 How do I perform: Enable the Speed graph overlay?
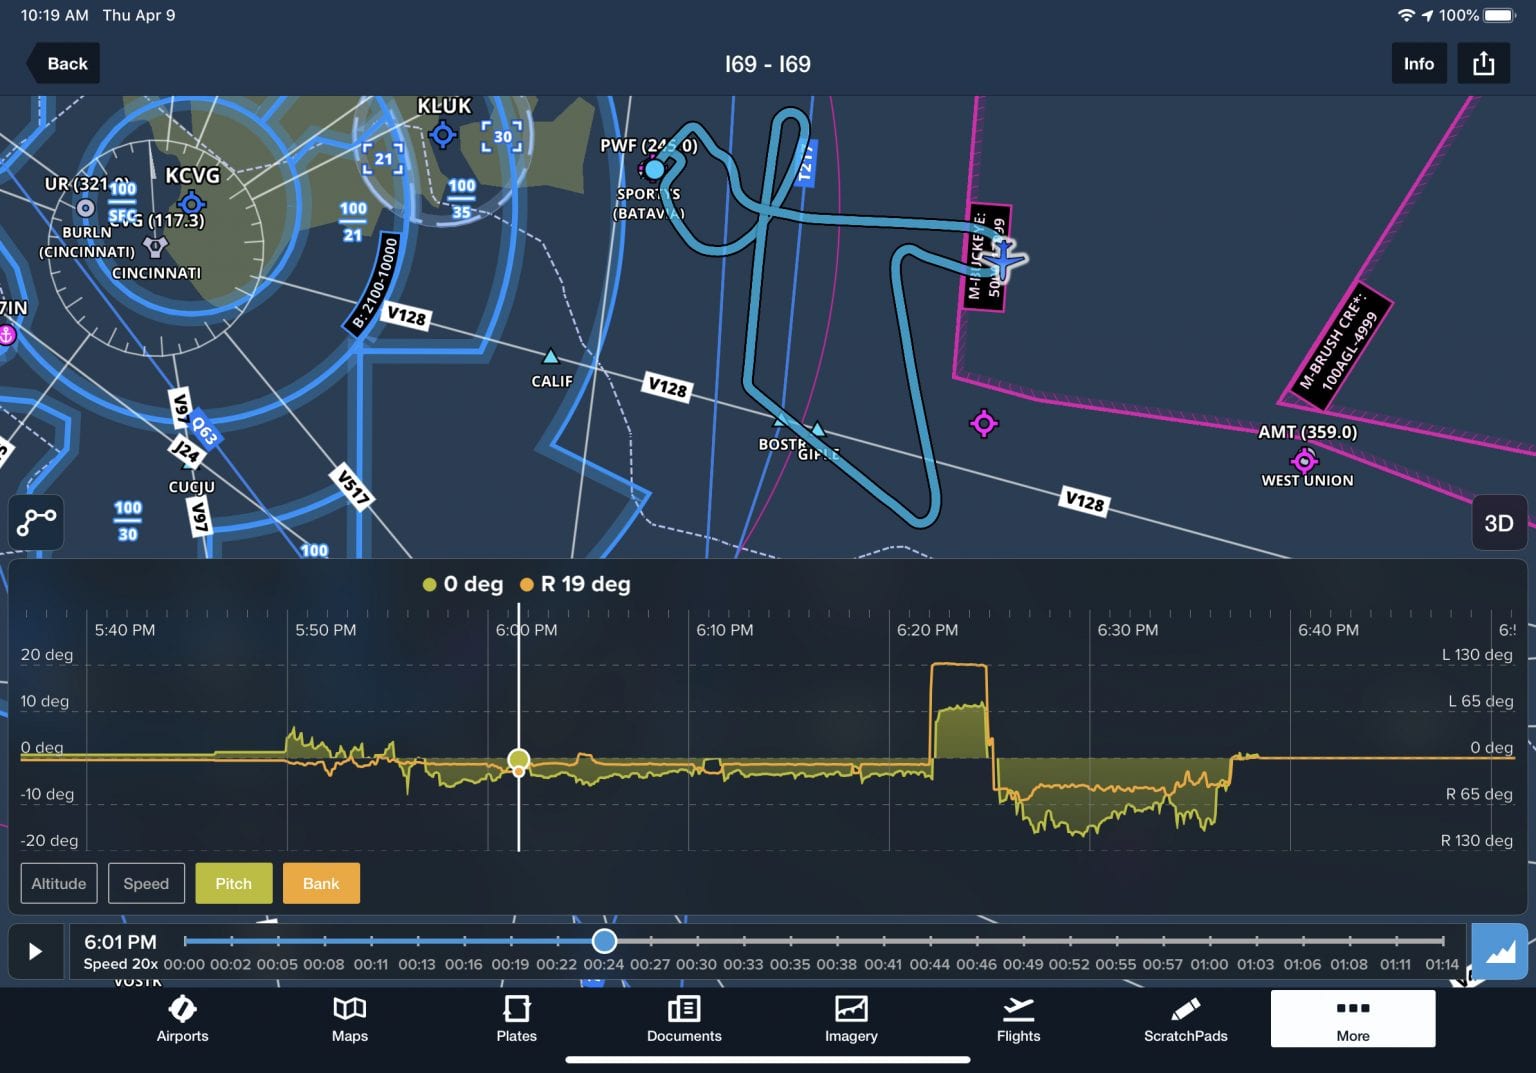(x=146, y=883)
